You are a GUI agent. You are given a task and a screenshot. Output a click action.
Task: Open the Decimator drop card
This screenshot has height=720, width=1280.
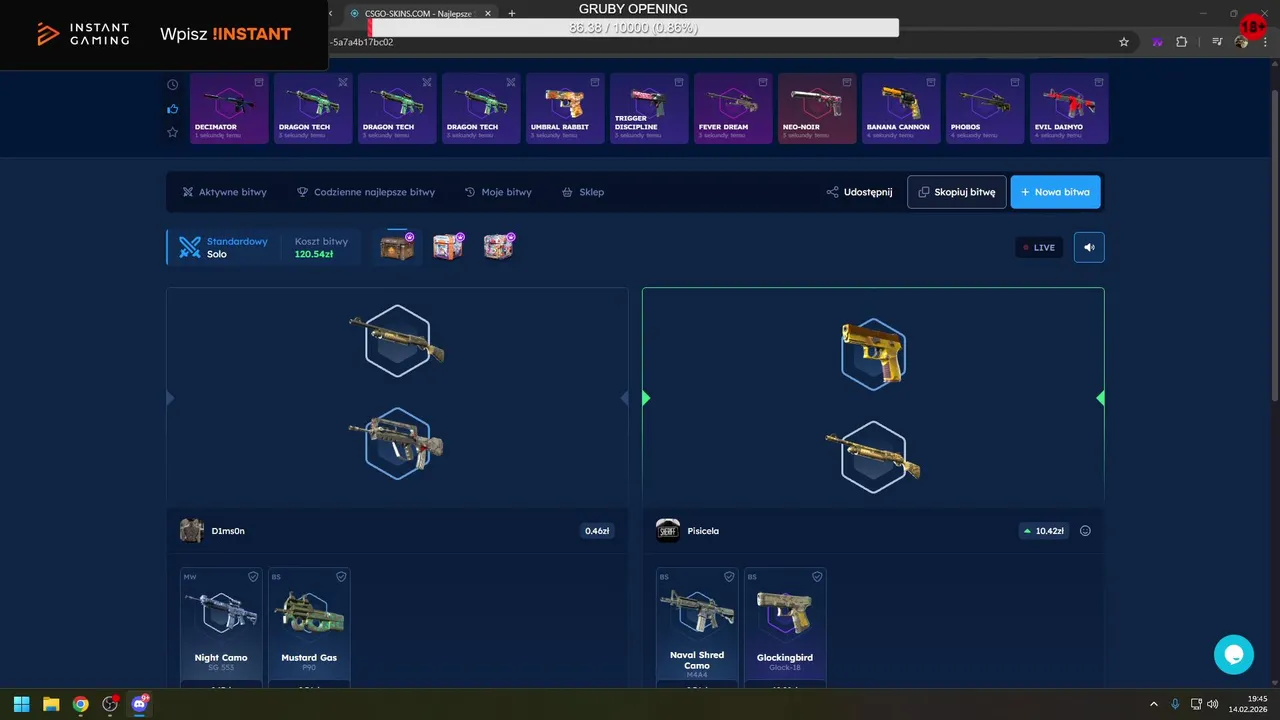coord(229,108)
